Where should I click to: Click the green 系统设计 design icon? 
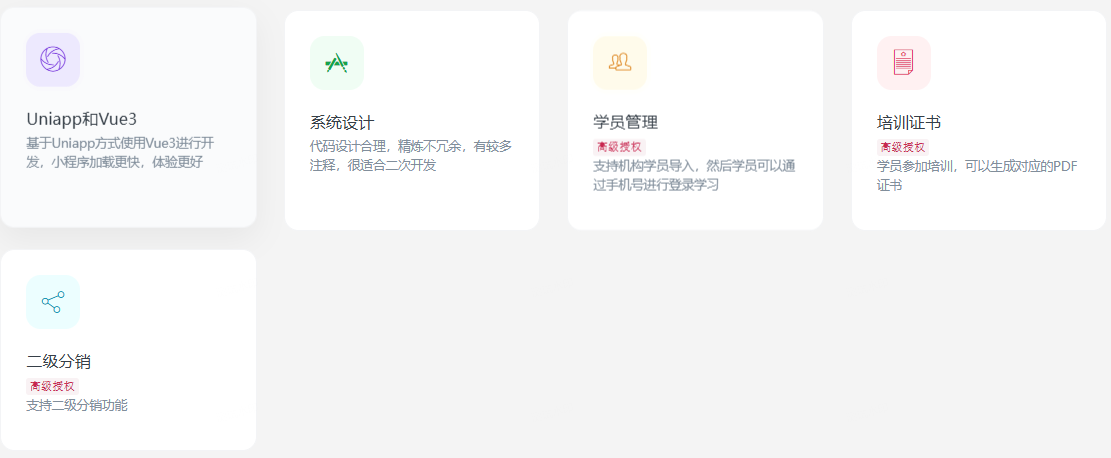(336, 63)
